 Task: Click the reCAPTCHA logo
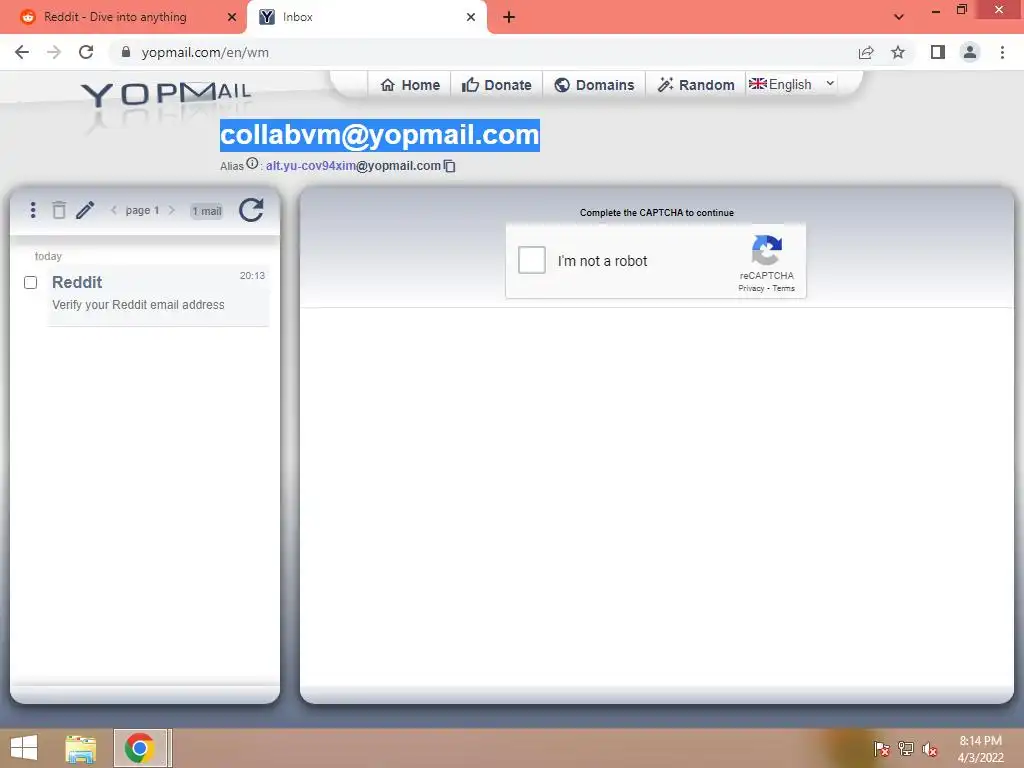coord(767,249)
